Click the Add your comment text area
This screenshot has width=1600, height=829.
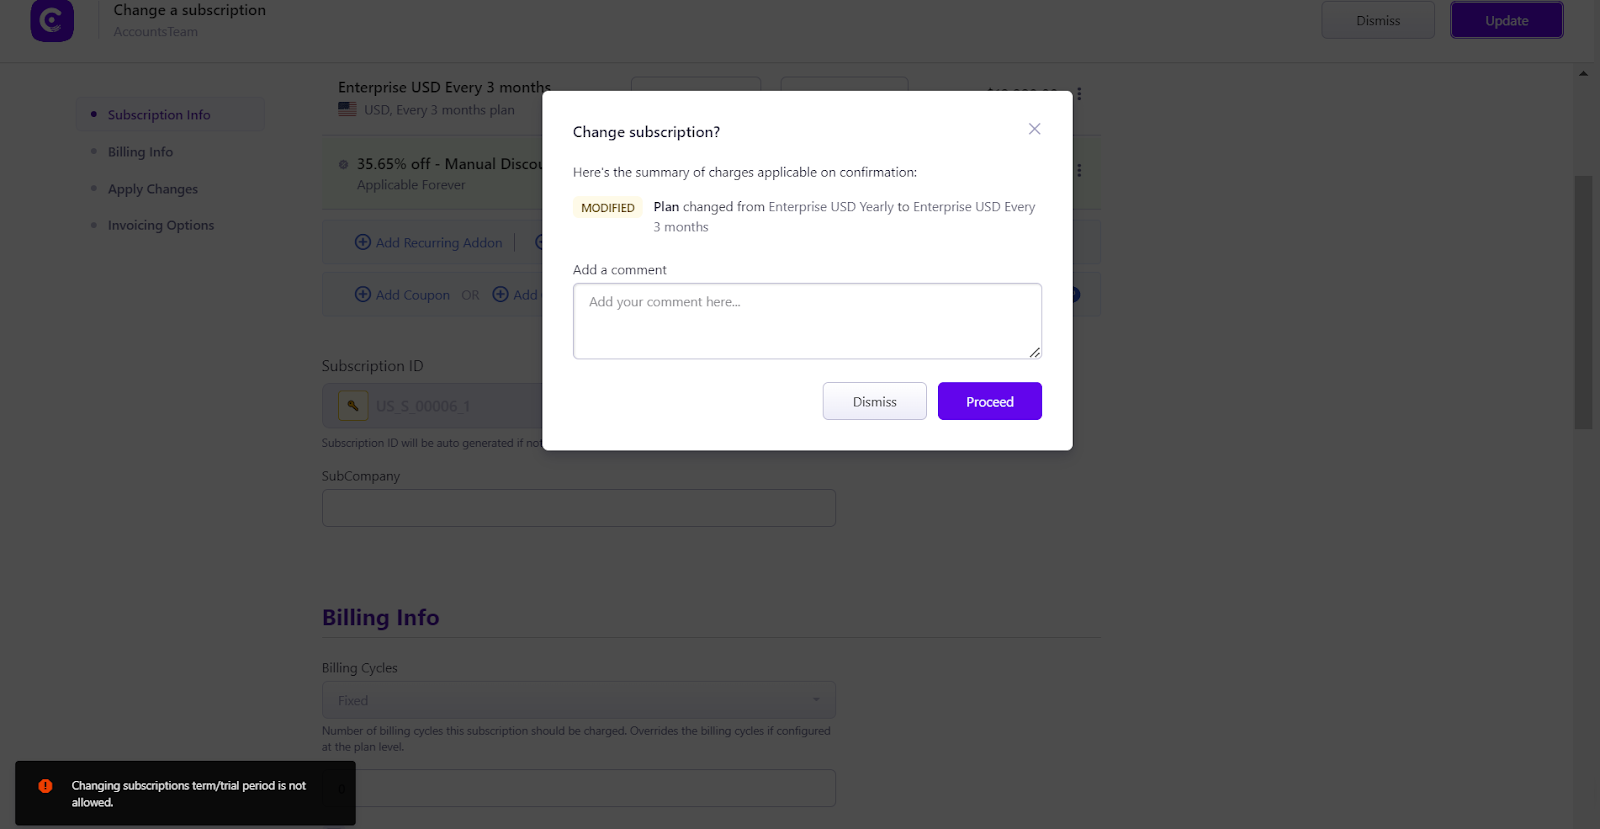pyautogui.click(x=807, y=321)
